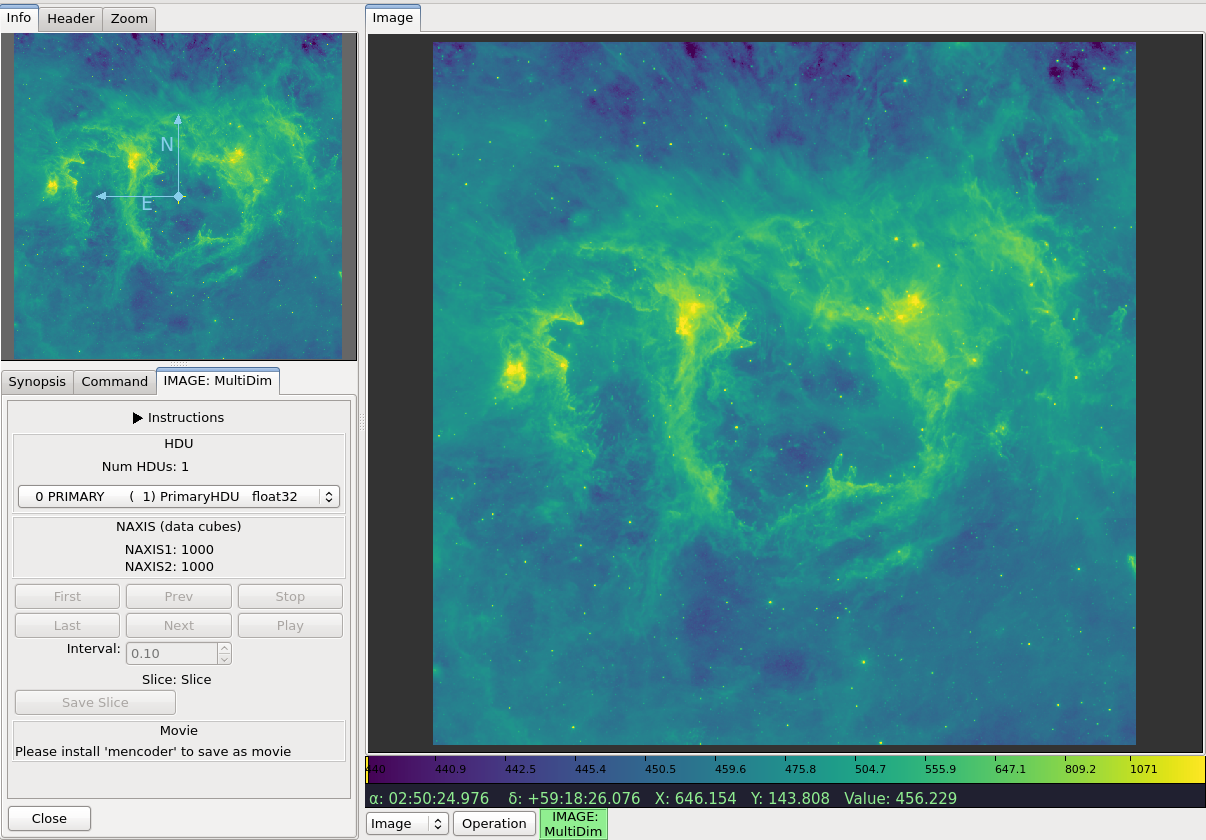Click the Save Slice button

point(95,702)
